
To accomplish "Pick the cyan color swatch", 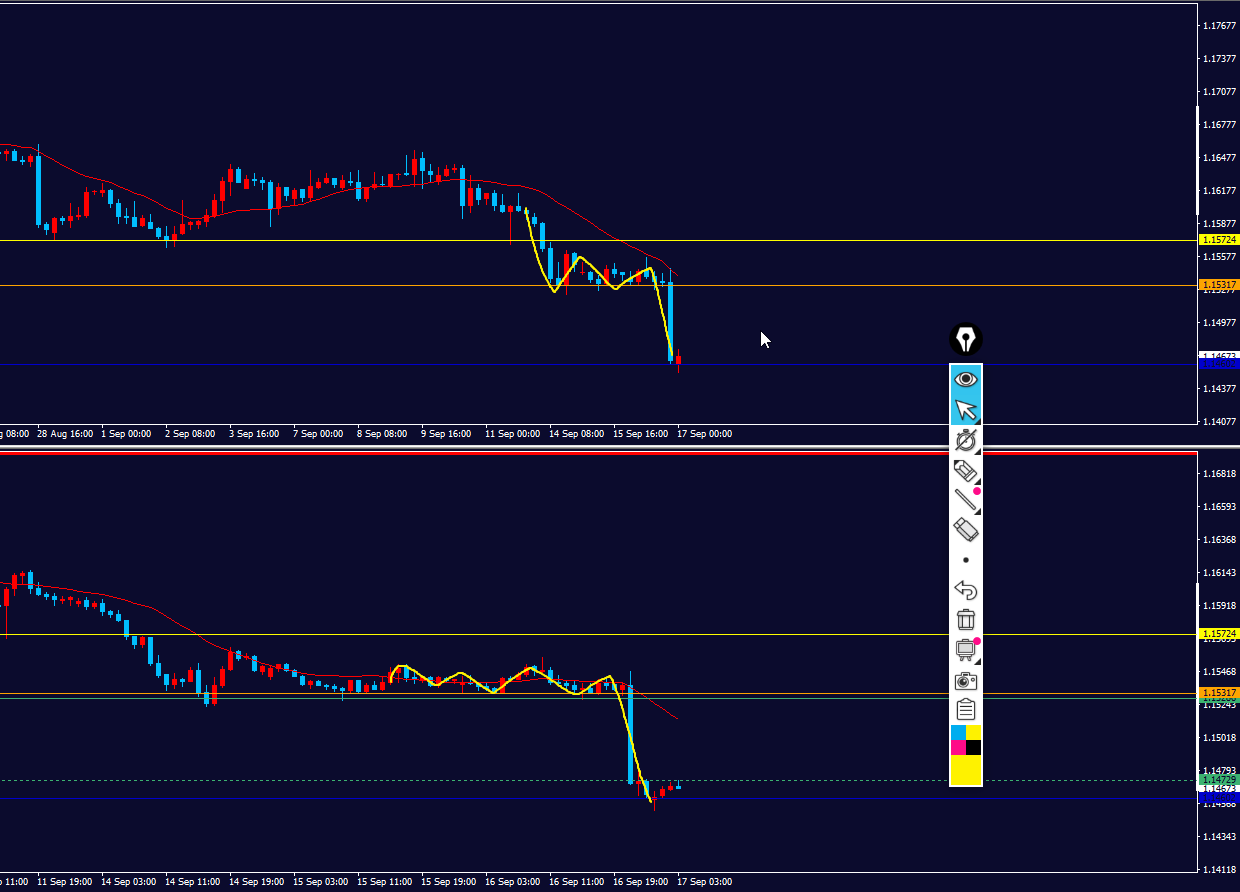I will click(958, 733).
